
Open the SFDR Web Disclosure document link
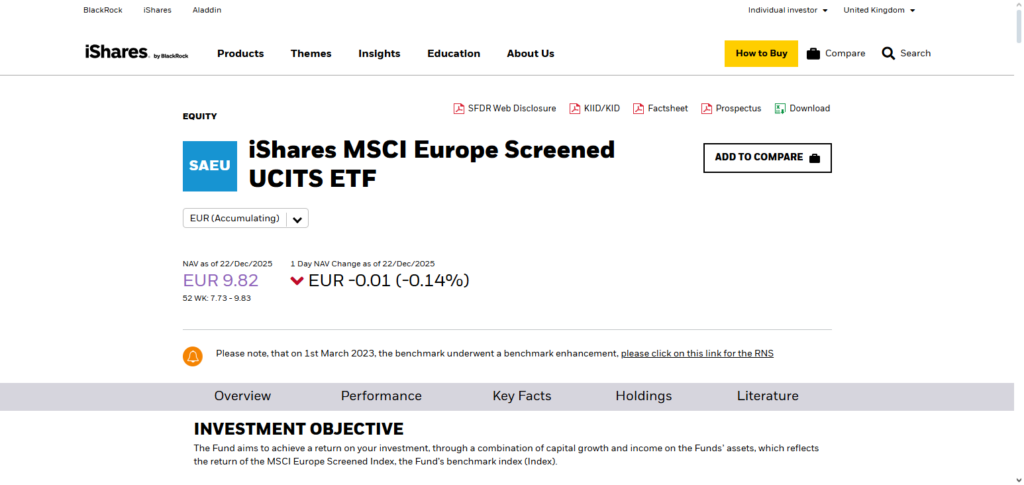pyautogui.click(x=512, y=108)
